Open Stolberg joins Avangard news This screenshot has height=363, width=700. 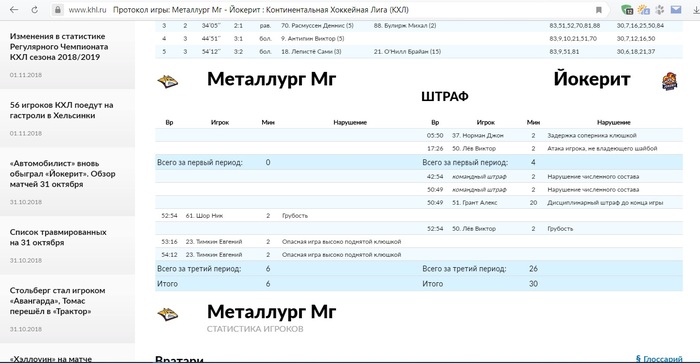[58, 300]
